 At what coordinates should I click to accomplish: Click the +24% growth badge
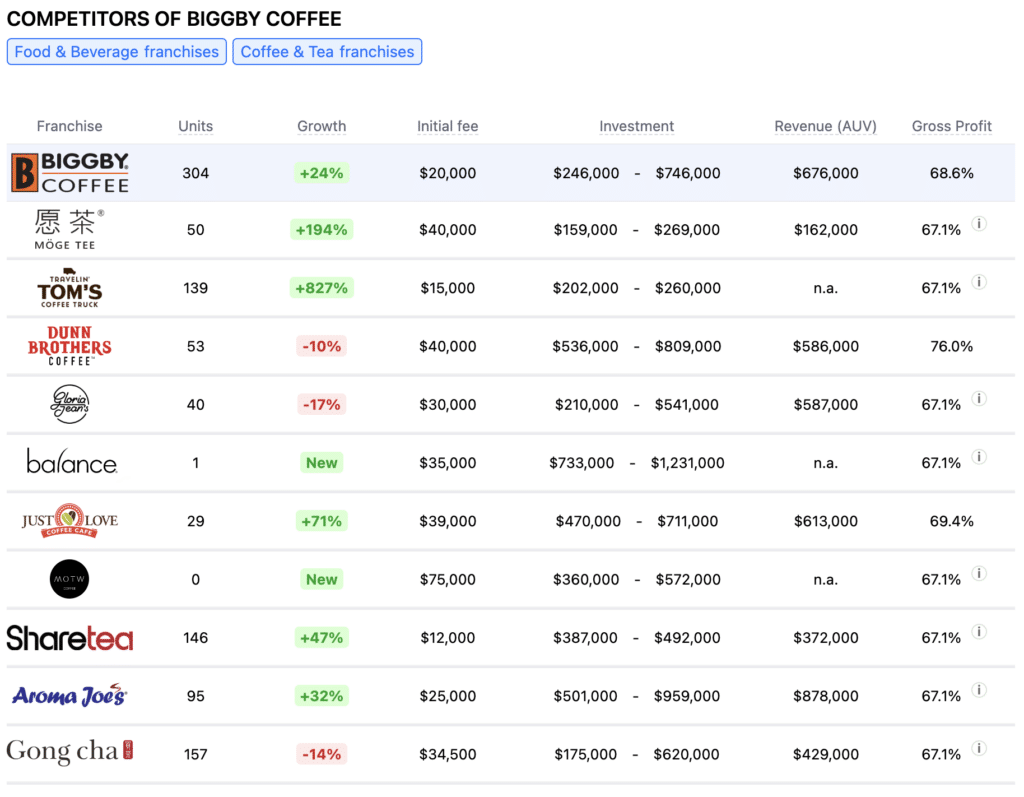[x=321, y=173]
